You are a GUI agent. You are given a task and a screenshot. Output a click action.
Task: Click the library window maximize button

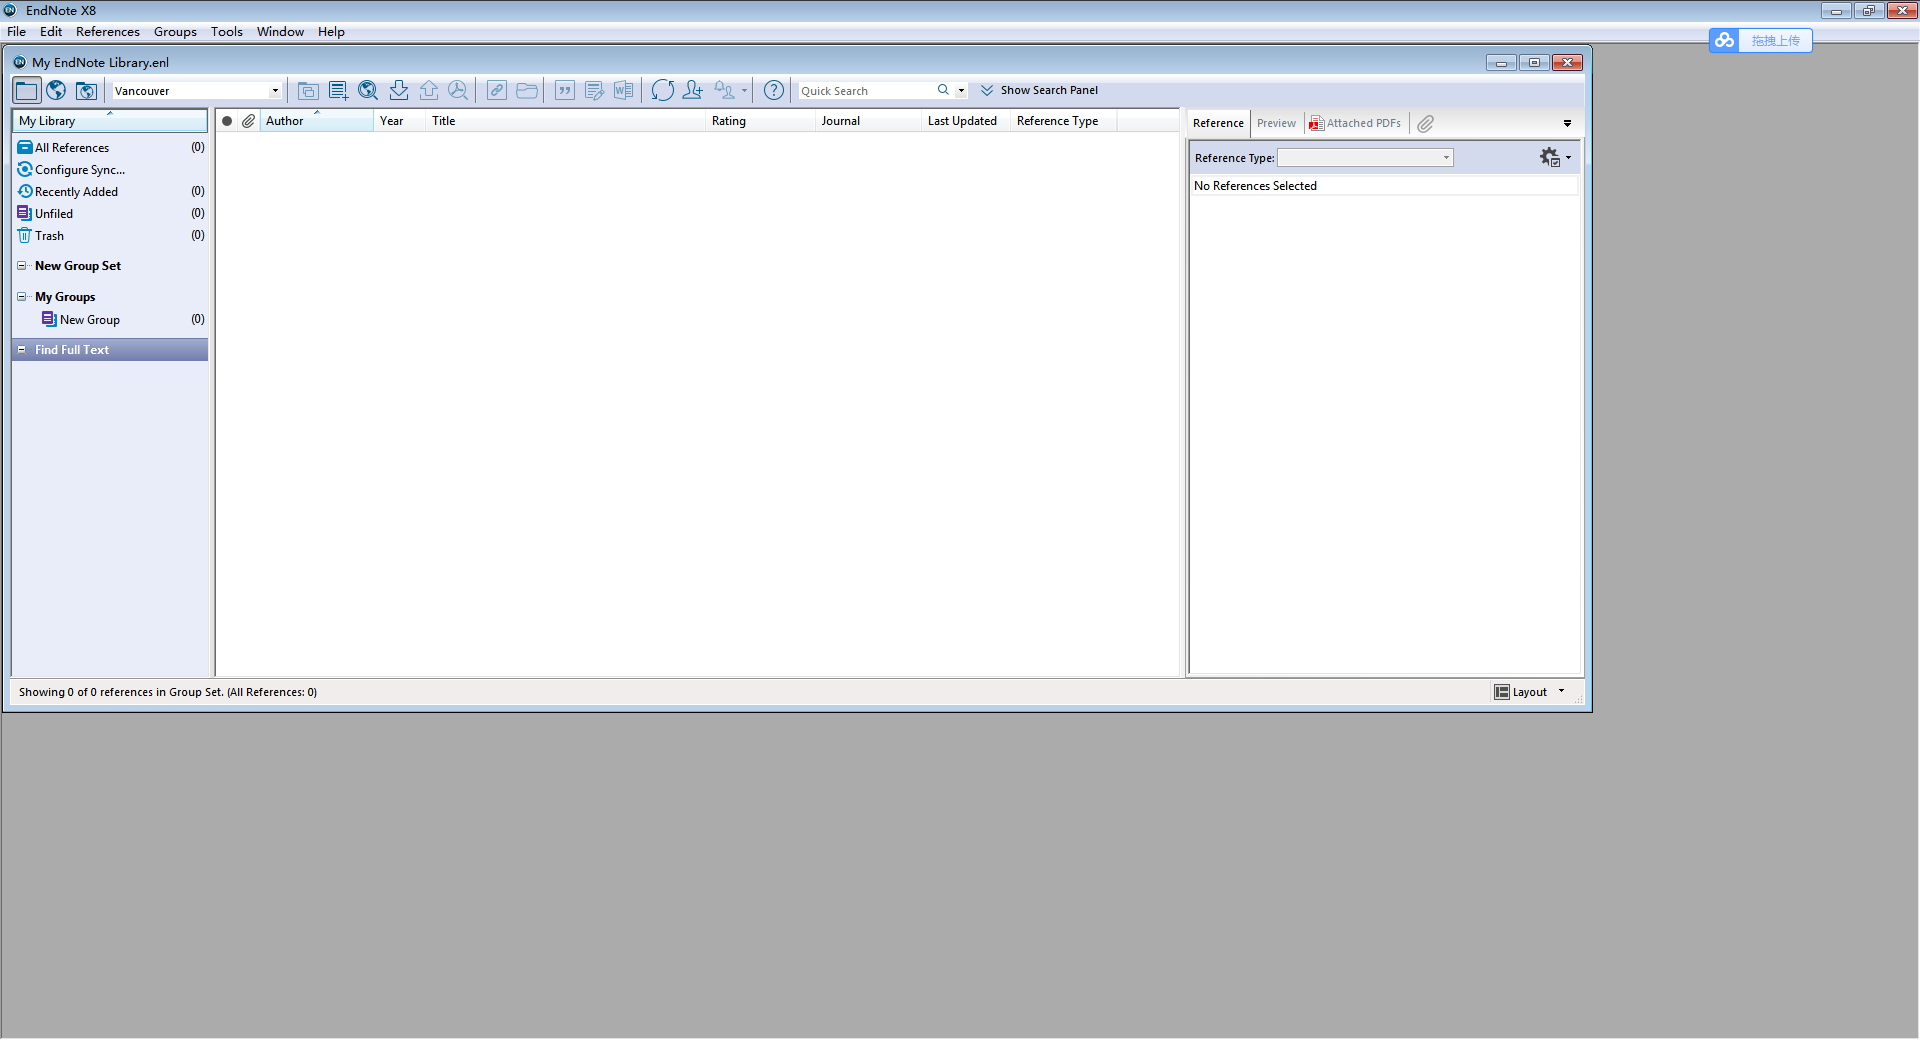1534,62
